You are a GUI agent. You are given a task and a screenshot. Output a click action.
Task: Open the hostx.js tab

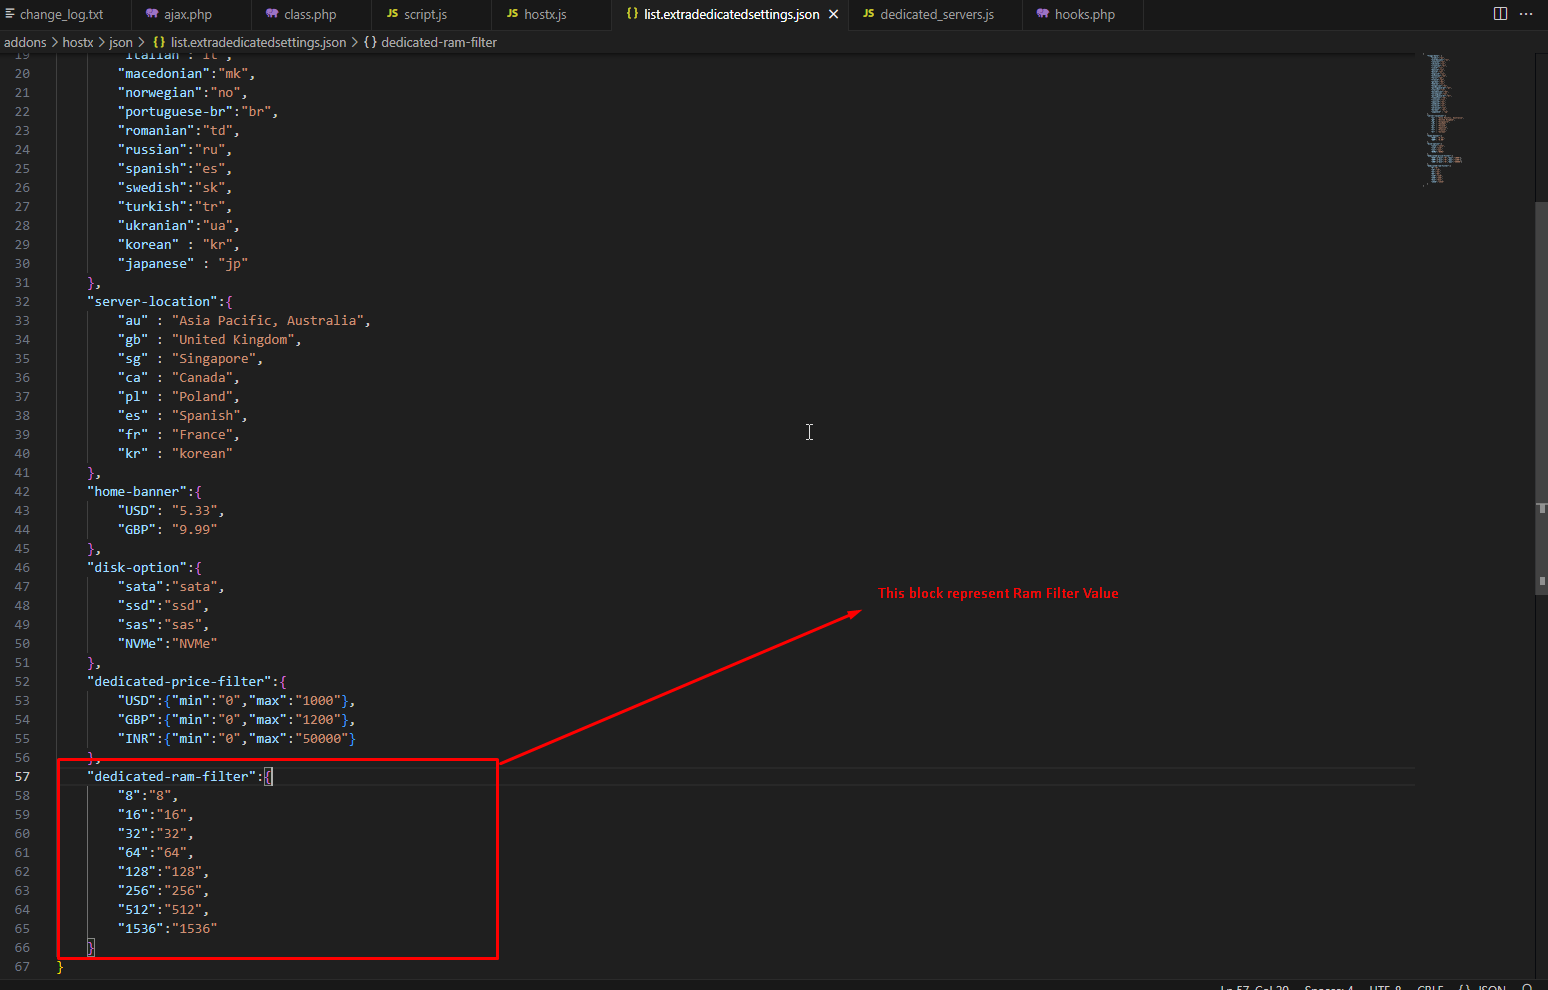click(x=545, y=14)
